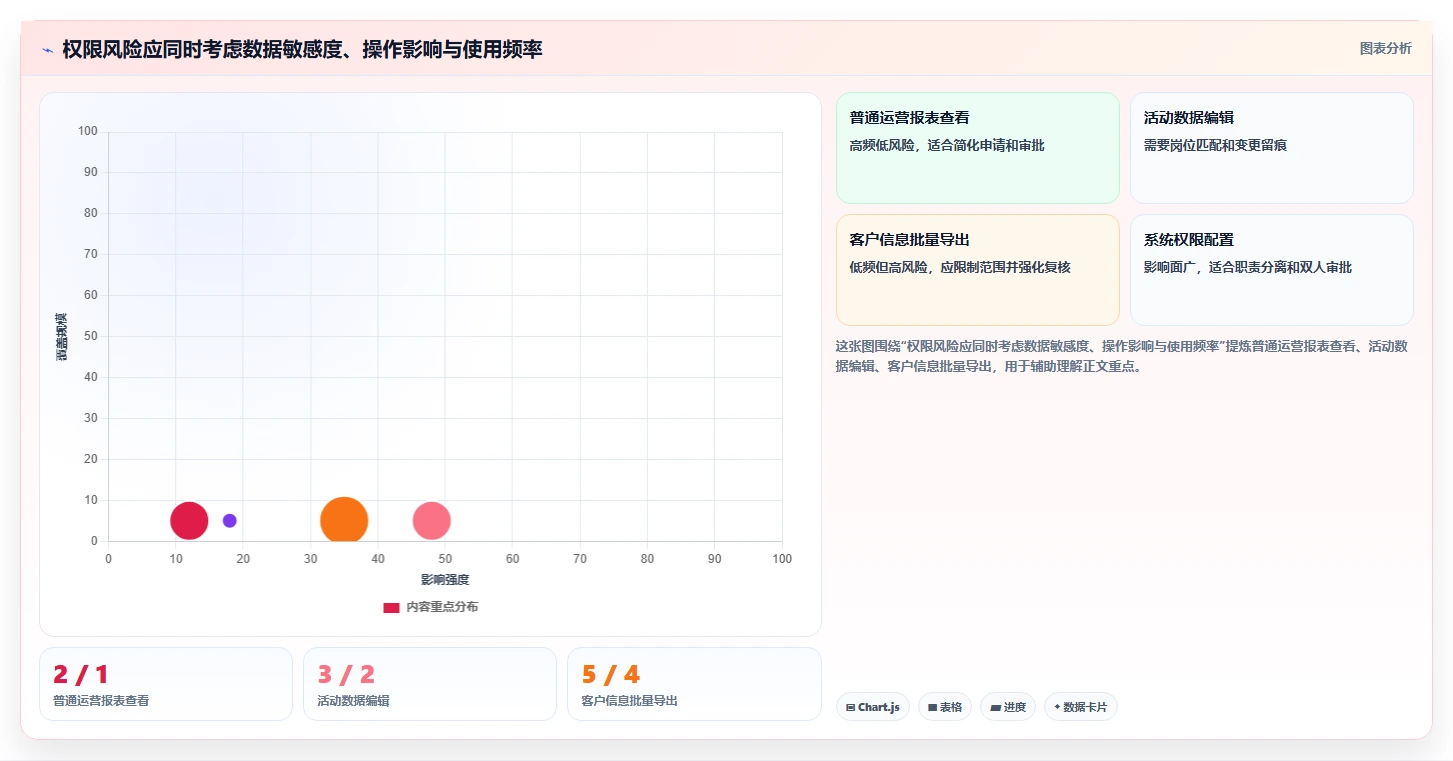The width and height of the screenshot is (1453, 761).
Task: Click the Chart.js tag chip
Action: tap(873, 707)
